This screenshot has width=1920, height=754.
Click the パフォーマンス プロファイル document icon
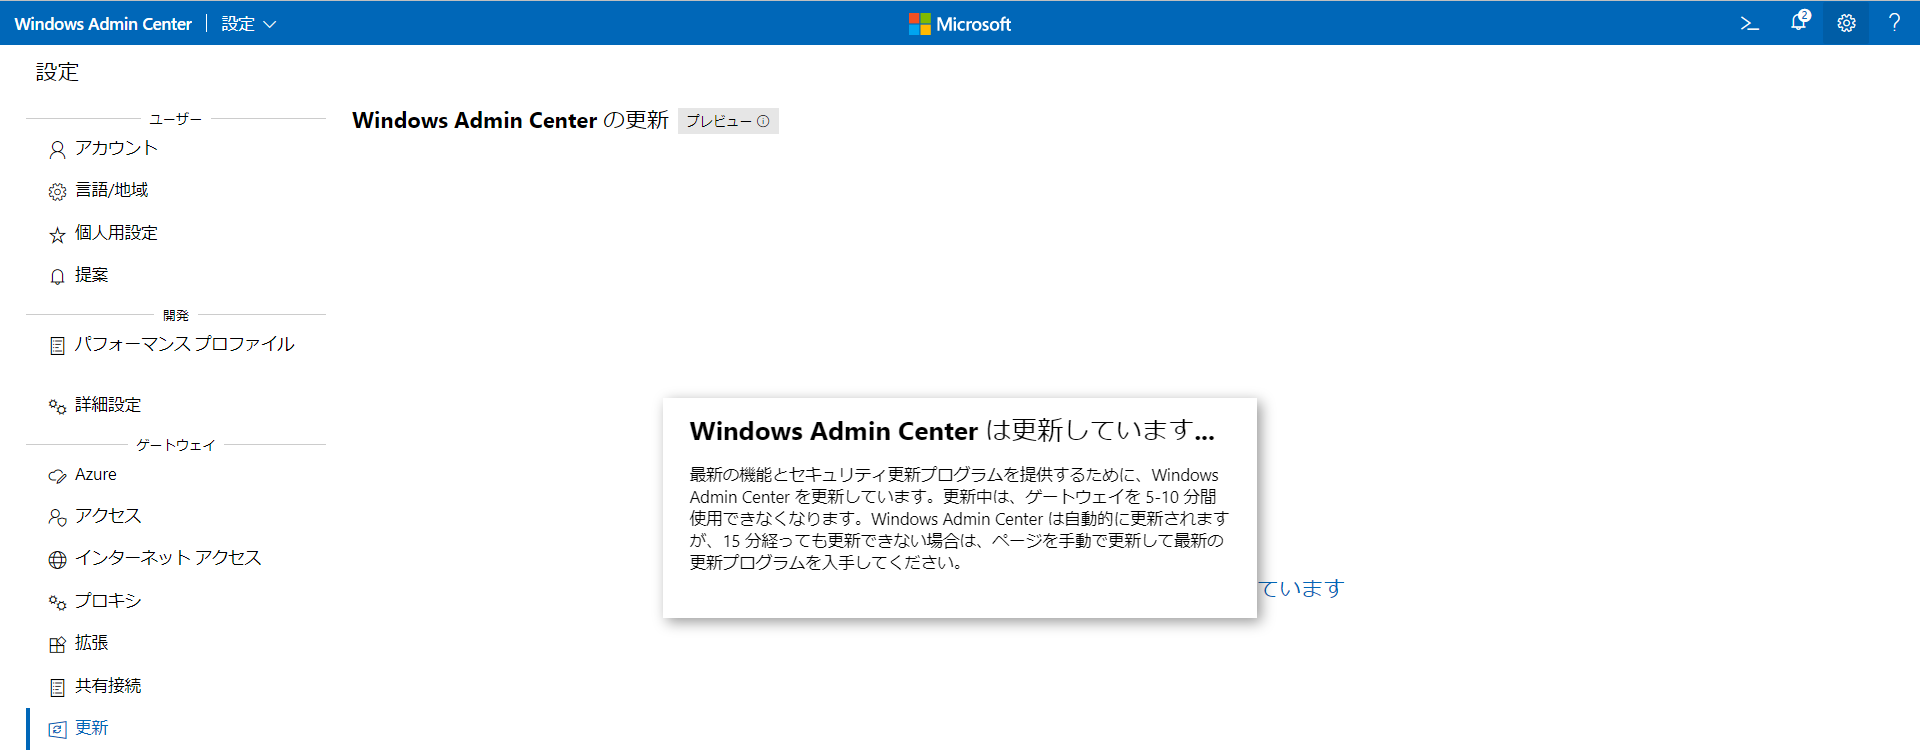(57, 346)
